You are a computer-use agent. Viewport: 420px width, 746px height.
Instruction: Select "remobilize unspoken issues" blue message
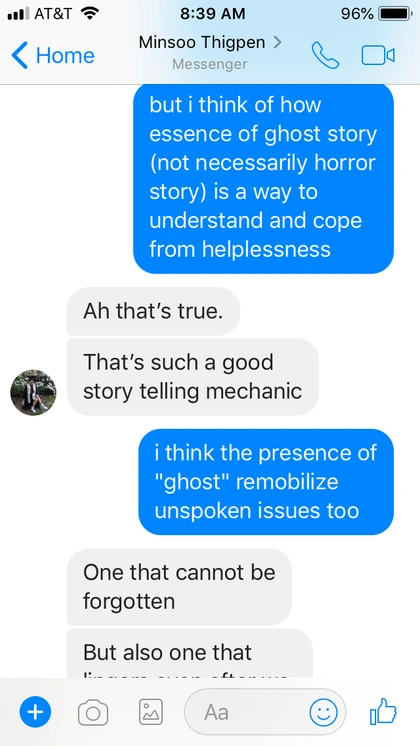[x=266, y=481]
